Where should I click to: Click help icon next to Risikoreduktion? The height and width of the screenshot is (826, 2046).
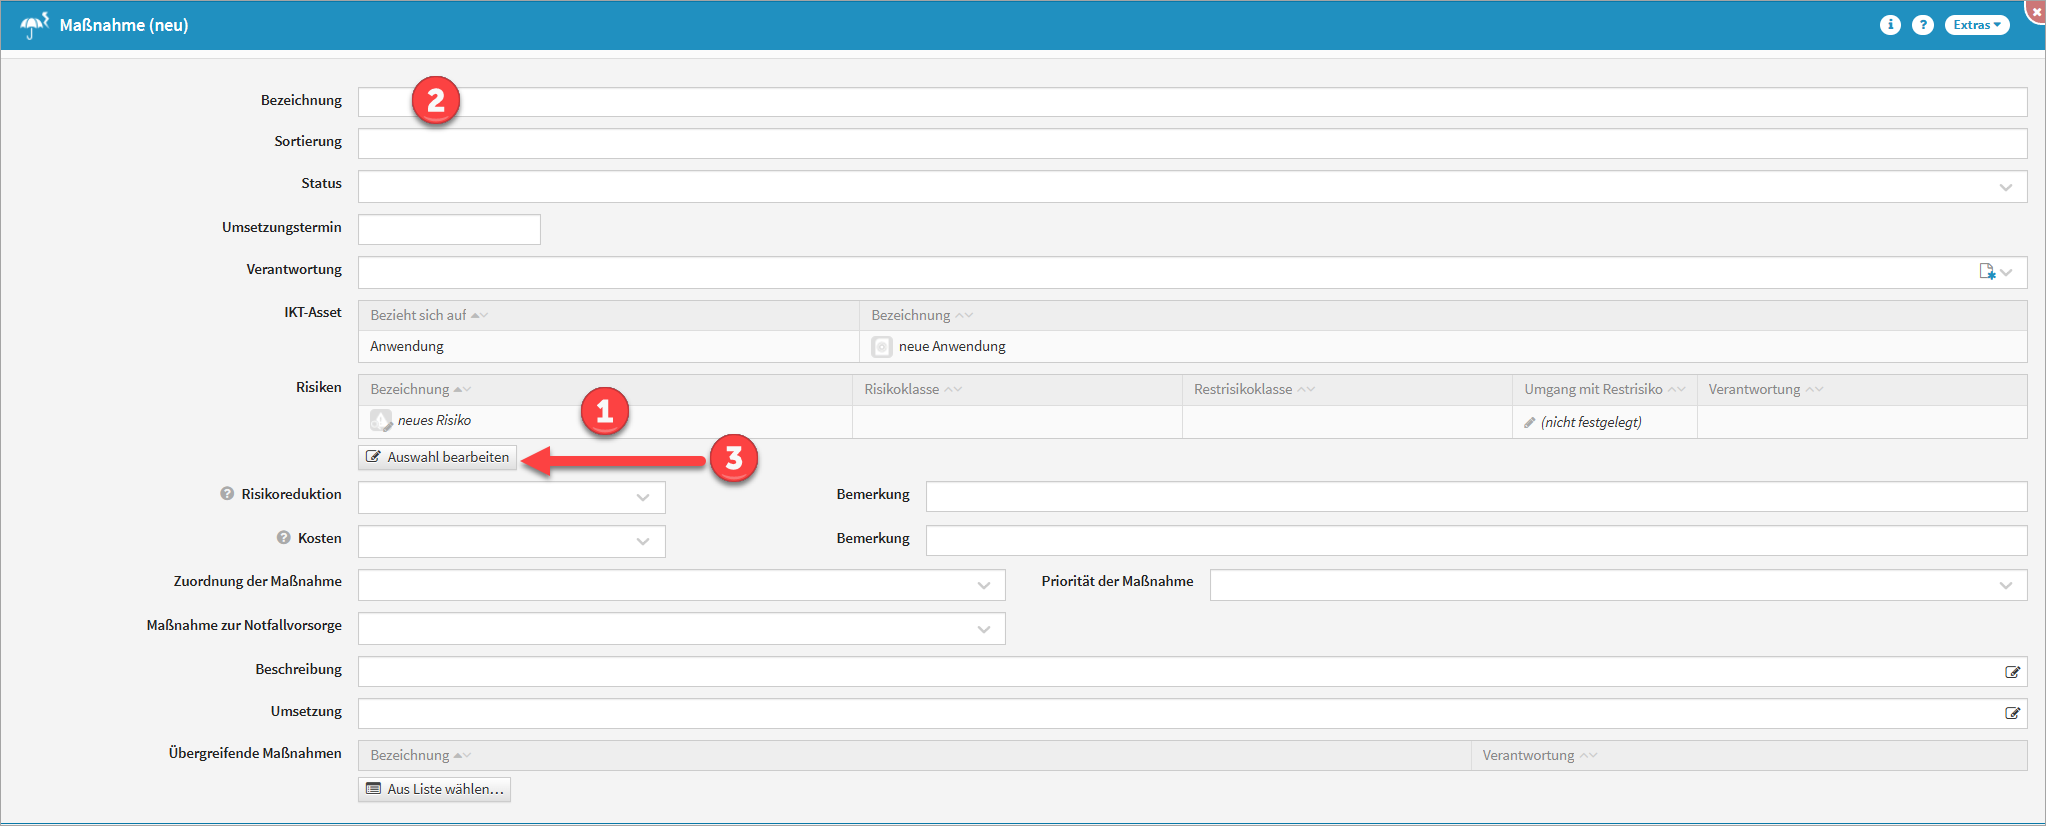tap(227, 494)
